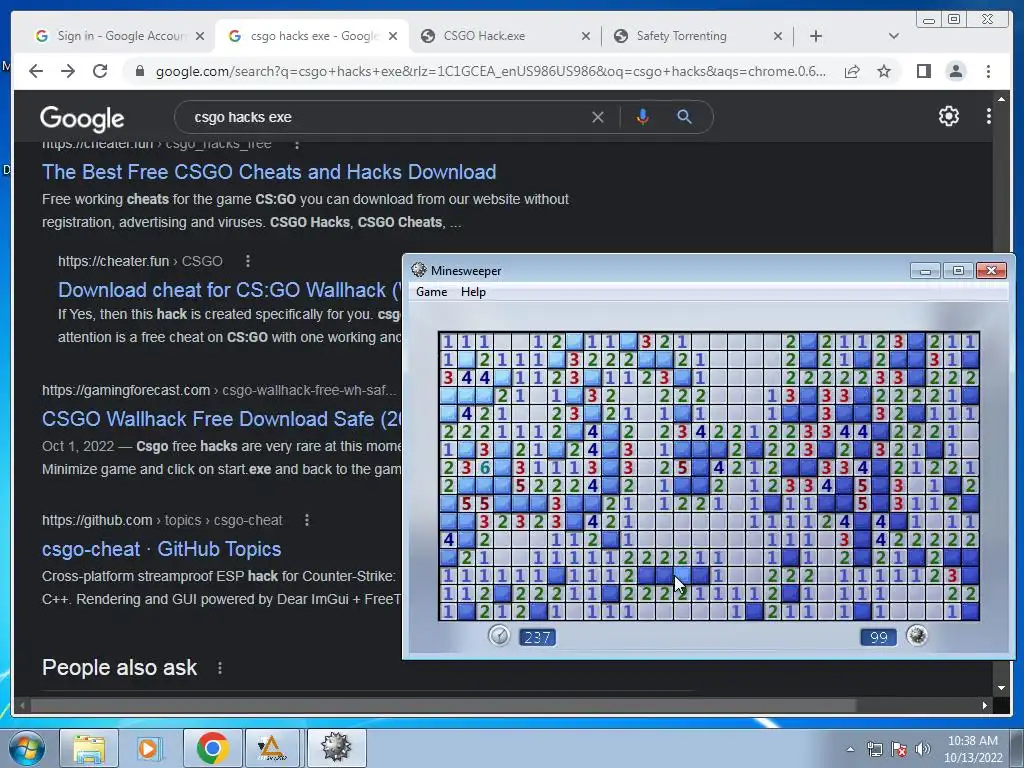Viewport: 1024px width, 768px height.
Task: Click vertical scrollbar up arrow in Chrome
Action: [x=1001, y=98]
